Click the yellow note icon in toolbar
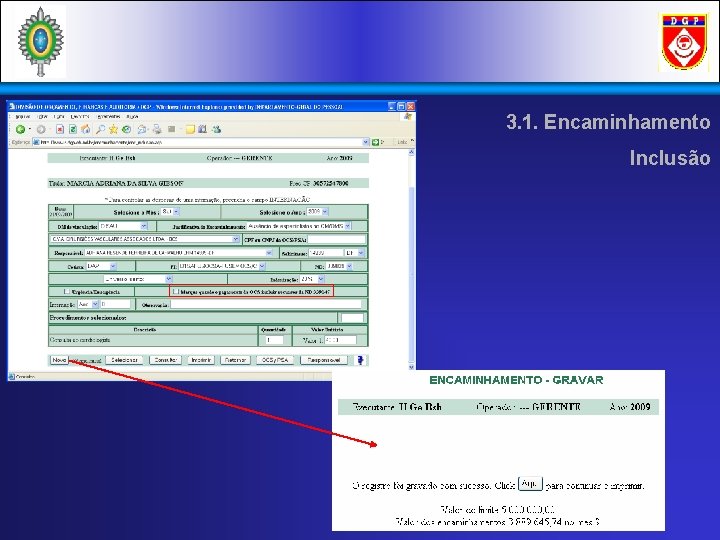The width and height of the screenshot is (720, 540). [190, 129]
